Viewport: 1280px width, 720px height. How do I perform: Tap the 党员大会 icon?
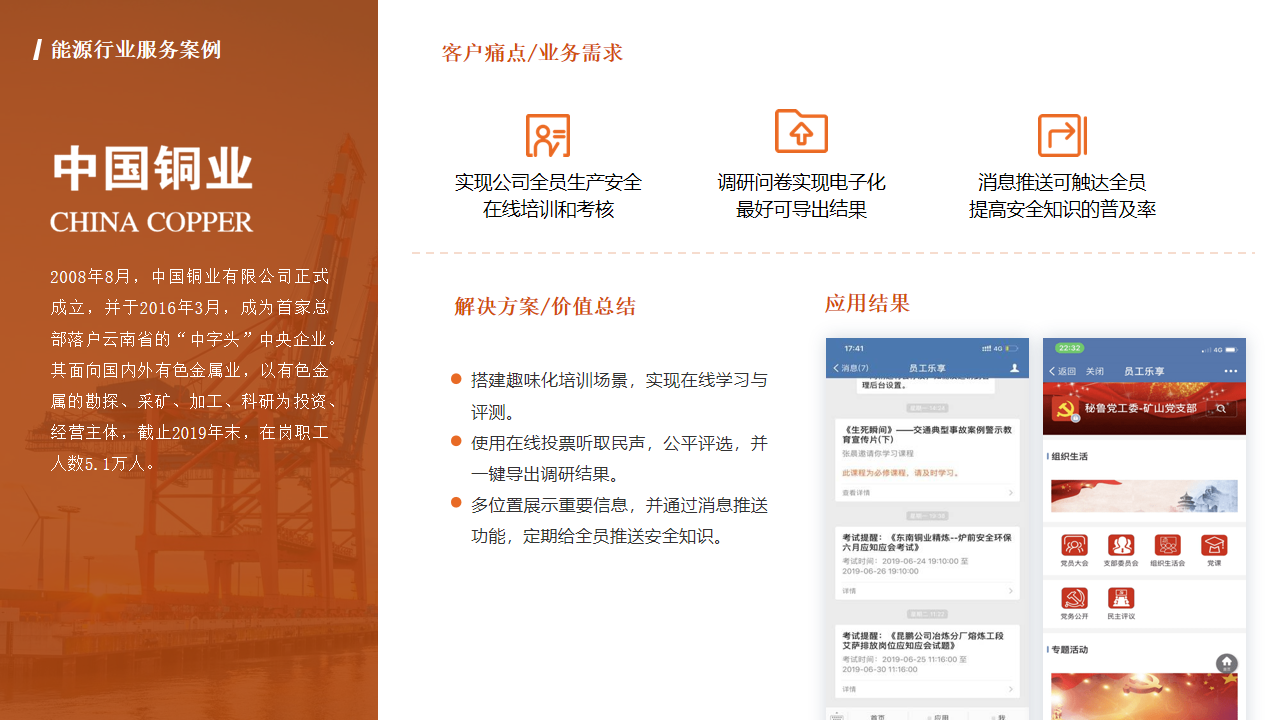[x=1075, y=546]
